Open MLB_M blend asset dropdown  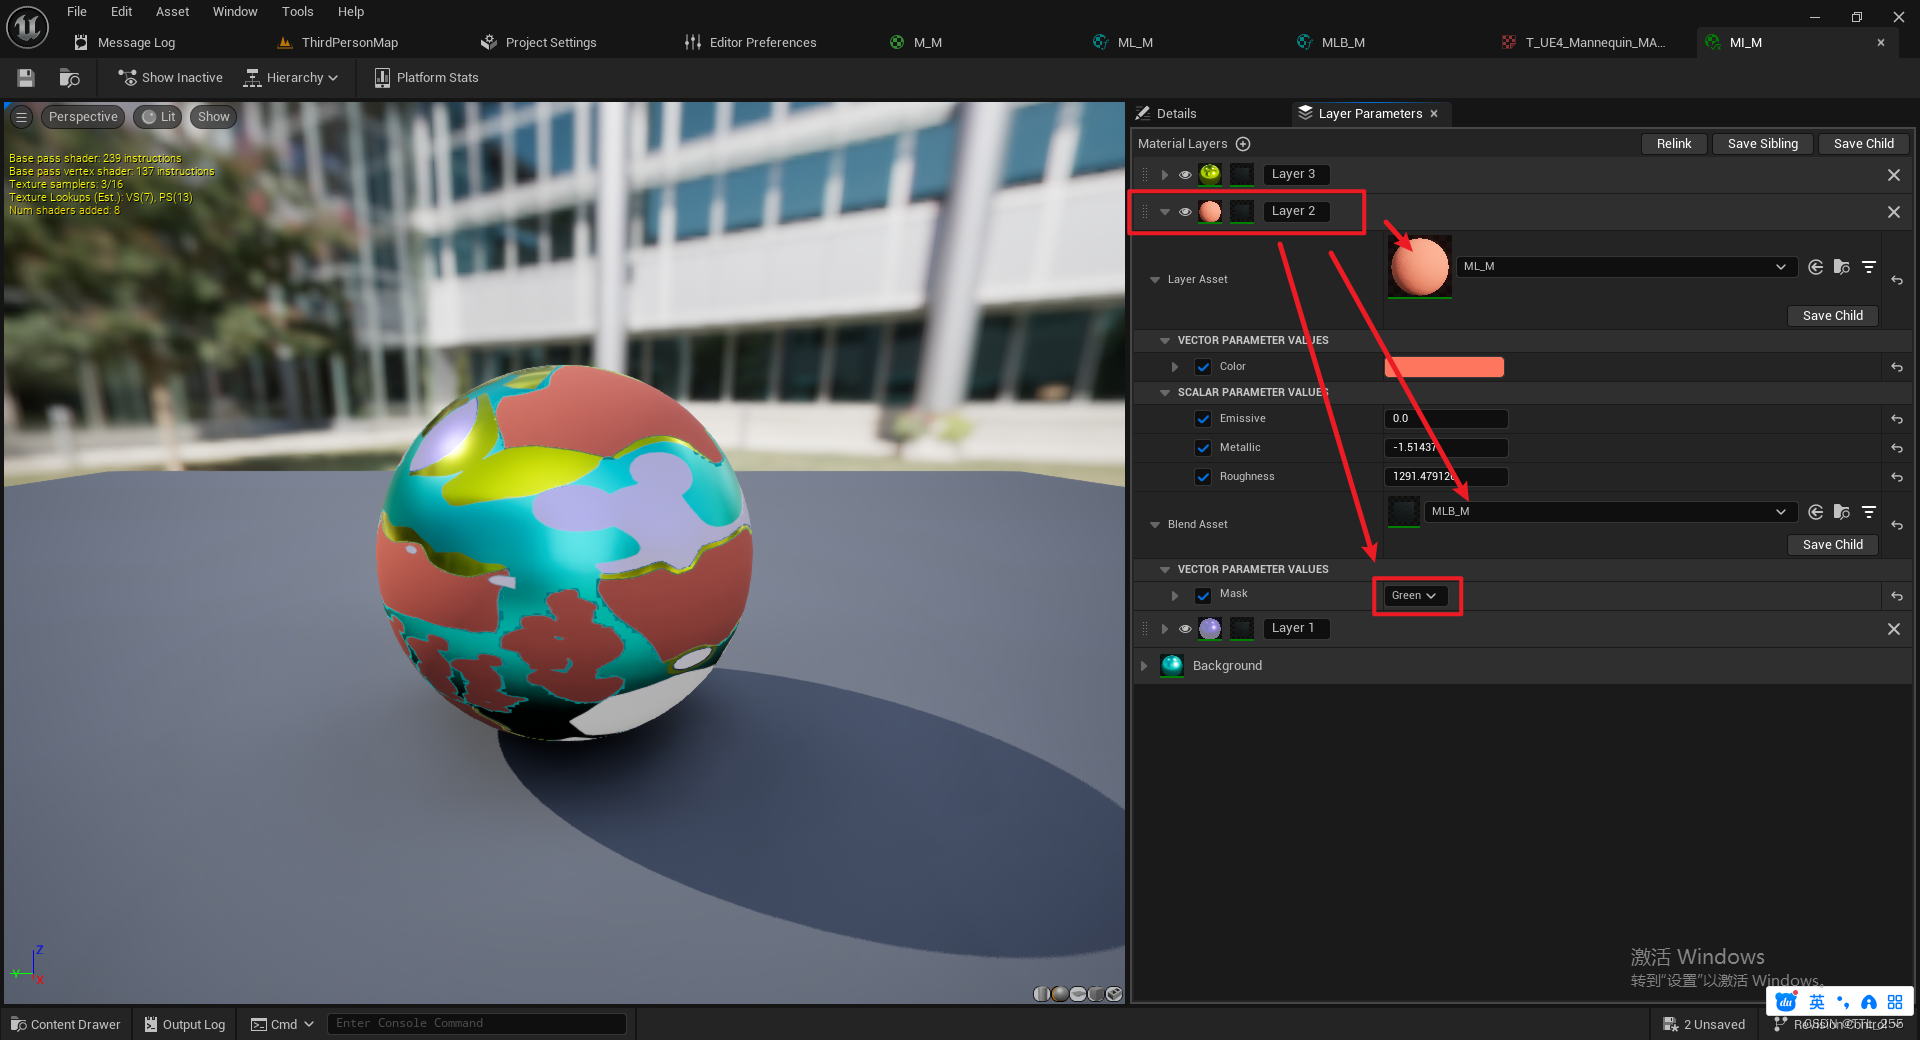[x=1609, y=512]
